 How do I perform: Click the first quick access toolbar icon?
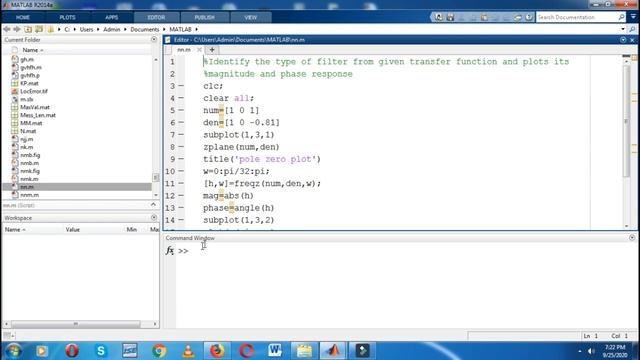439,17
